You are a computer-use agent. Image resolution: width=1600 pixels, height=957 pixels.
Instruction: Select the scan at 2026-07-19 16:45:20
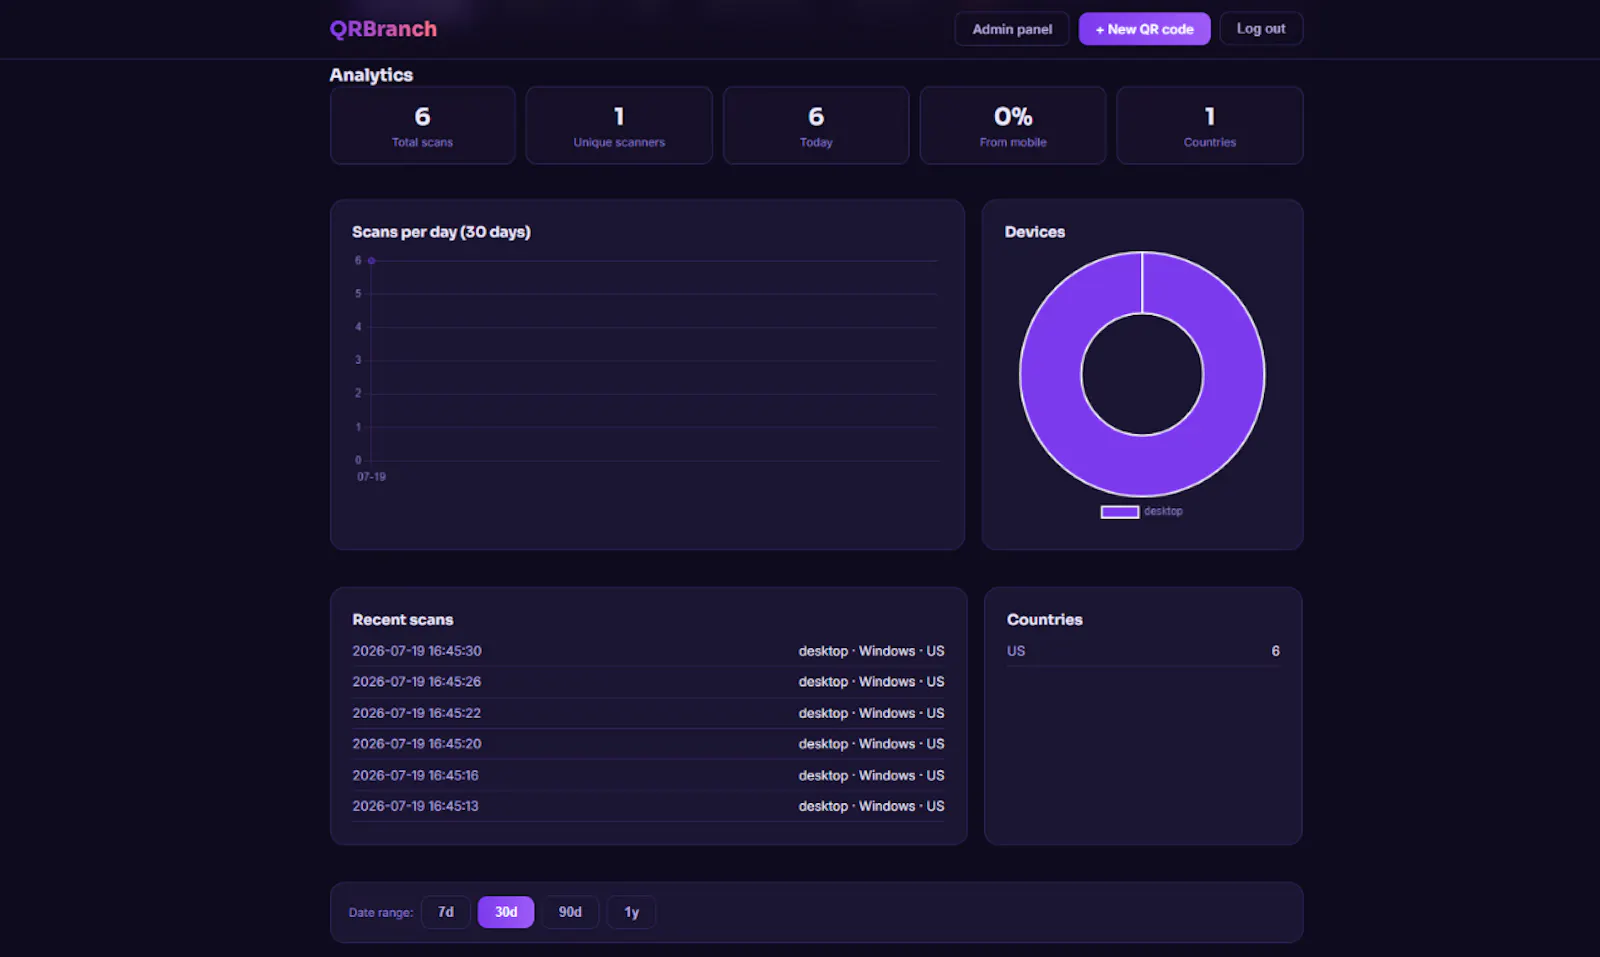[x=648, y=744]
